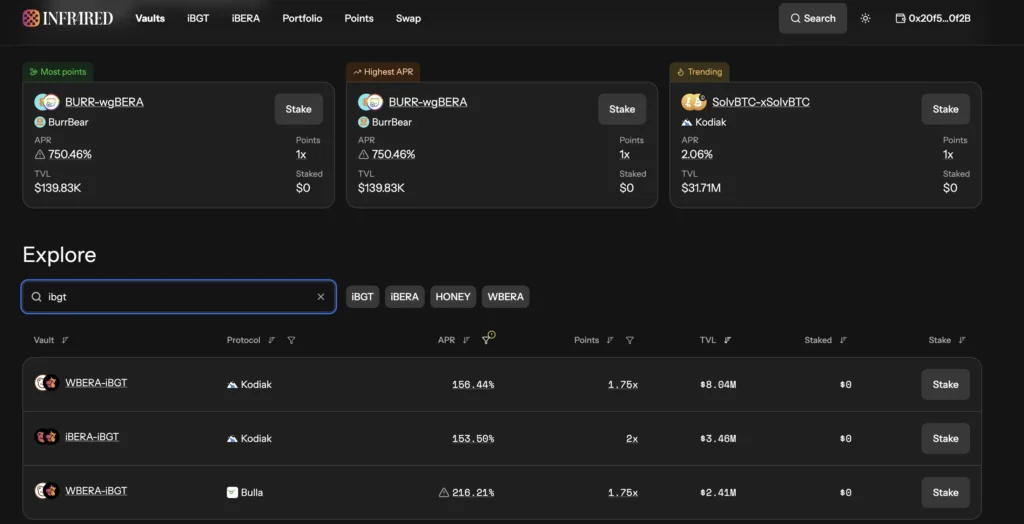This screenshot has width=1024, height=524.
Task: Click the $8.04M TVL value
Action: coord(718,385)
